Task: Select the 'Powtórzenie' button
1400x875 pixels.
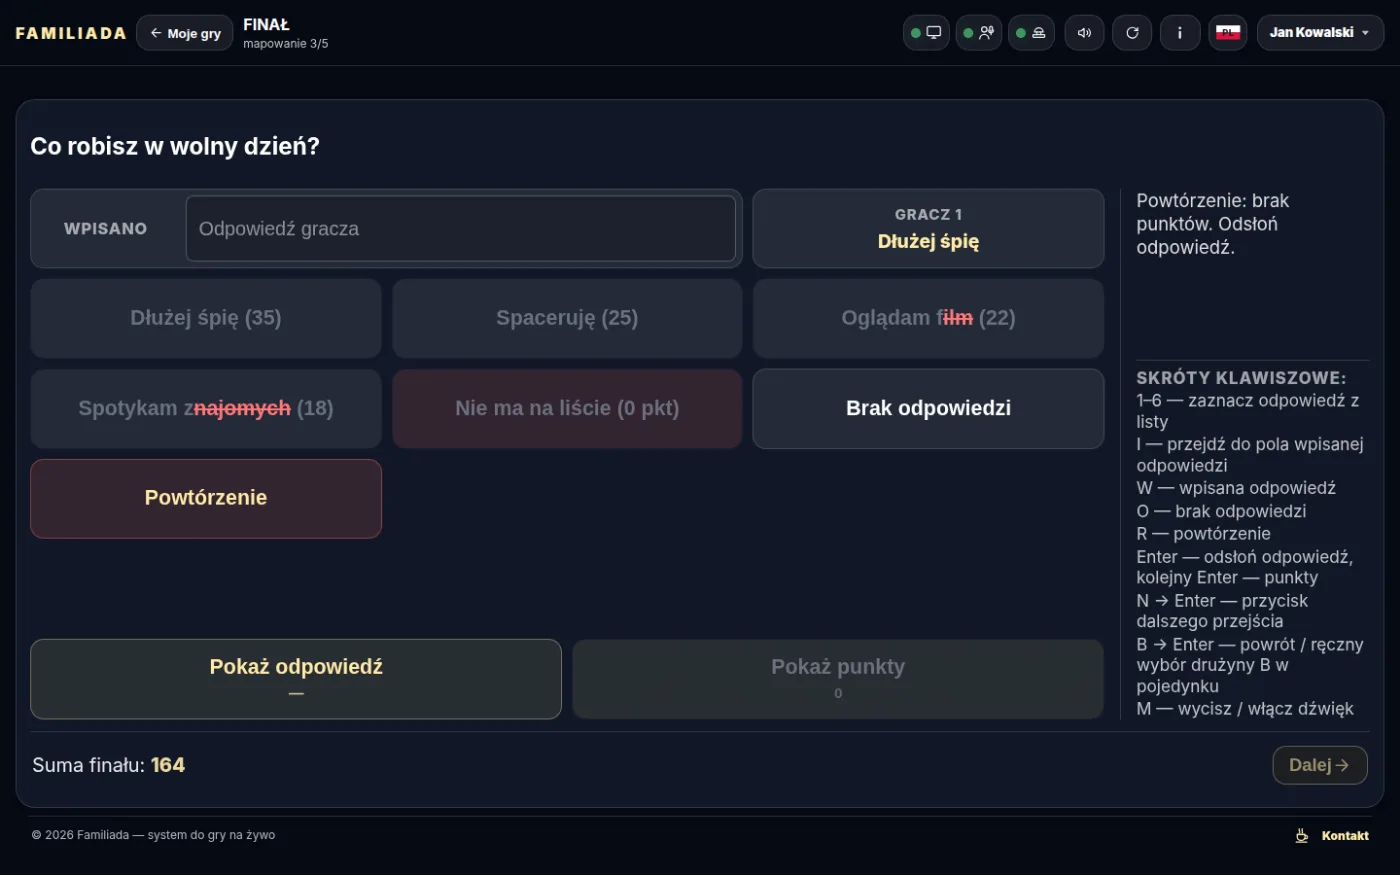Action: pos(206,498)
